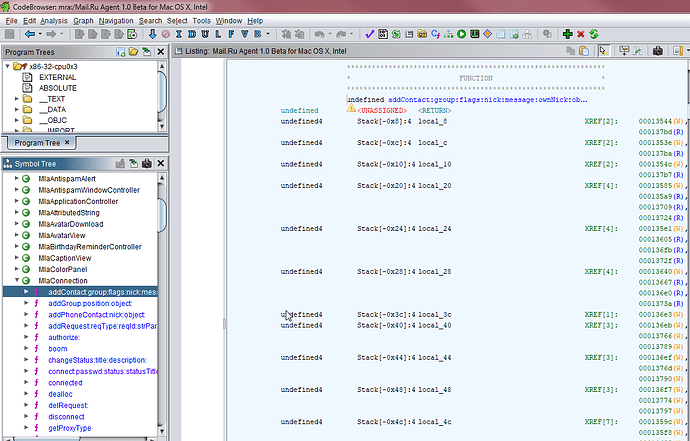Open the bookmark-type dropdown next to B
Viewport: 690px width, 441px height.
[268, 34]
